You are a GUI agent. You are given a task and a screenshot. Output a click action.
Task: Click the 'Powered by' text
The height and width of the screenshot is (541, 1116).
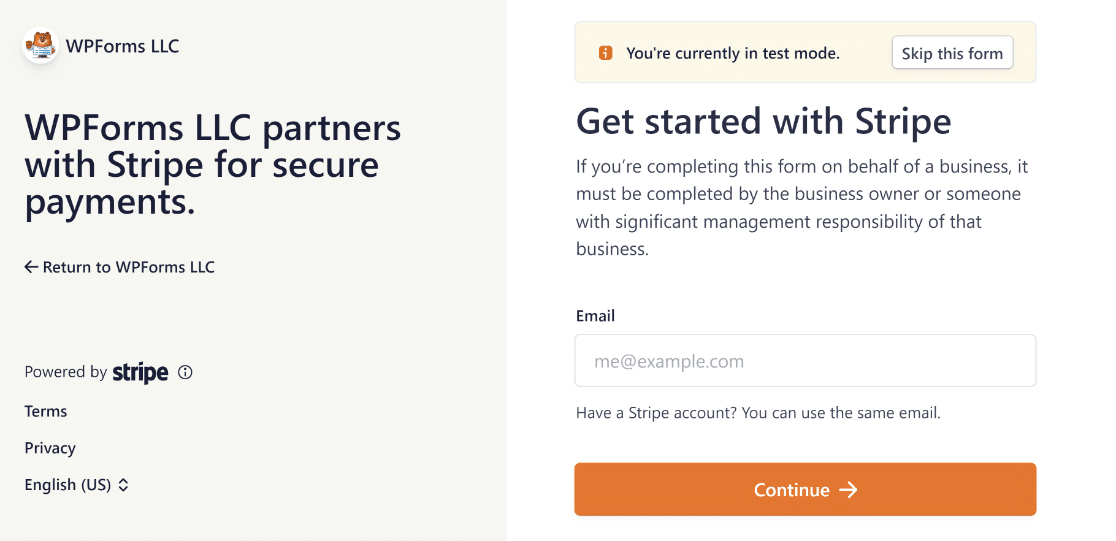[65, 372]
